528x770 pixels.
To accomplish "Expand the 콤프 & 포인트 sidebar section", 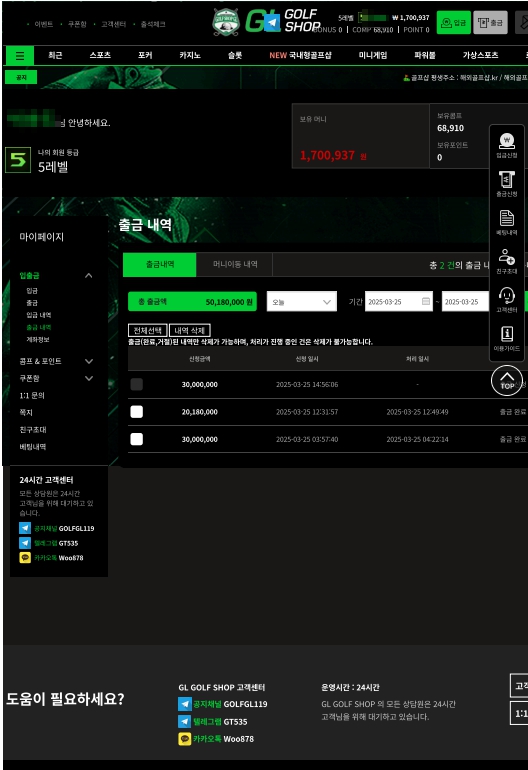I will point(89,361).
